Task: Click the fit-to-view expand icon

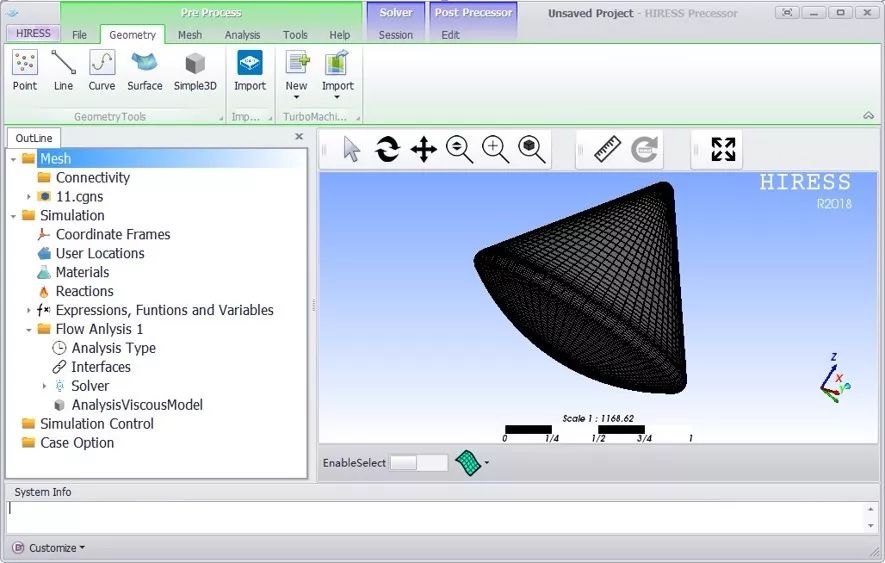Action: (x=723, y=150)
